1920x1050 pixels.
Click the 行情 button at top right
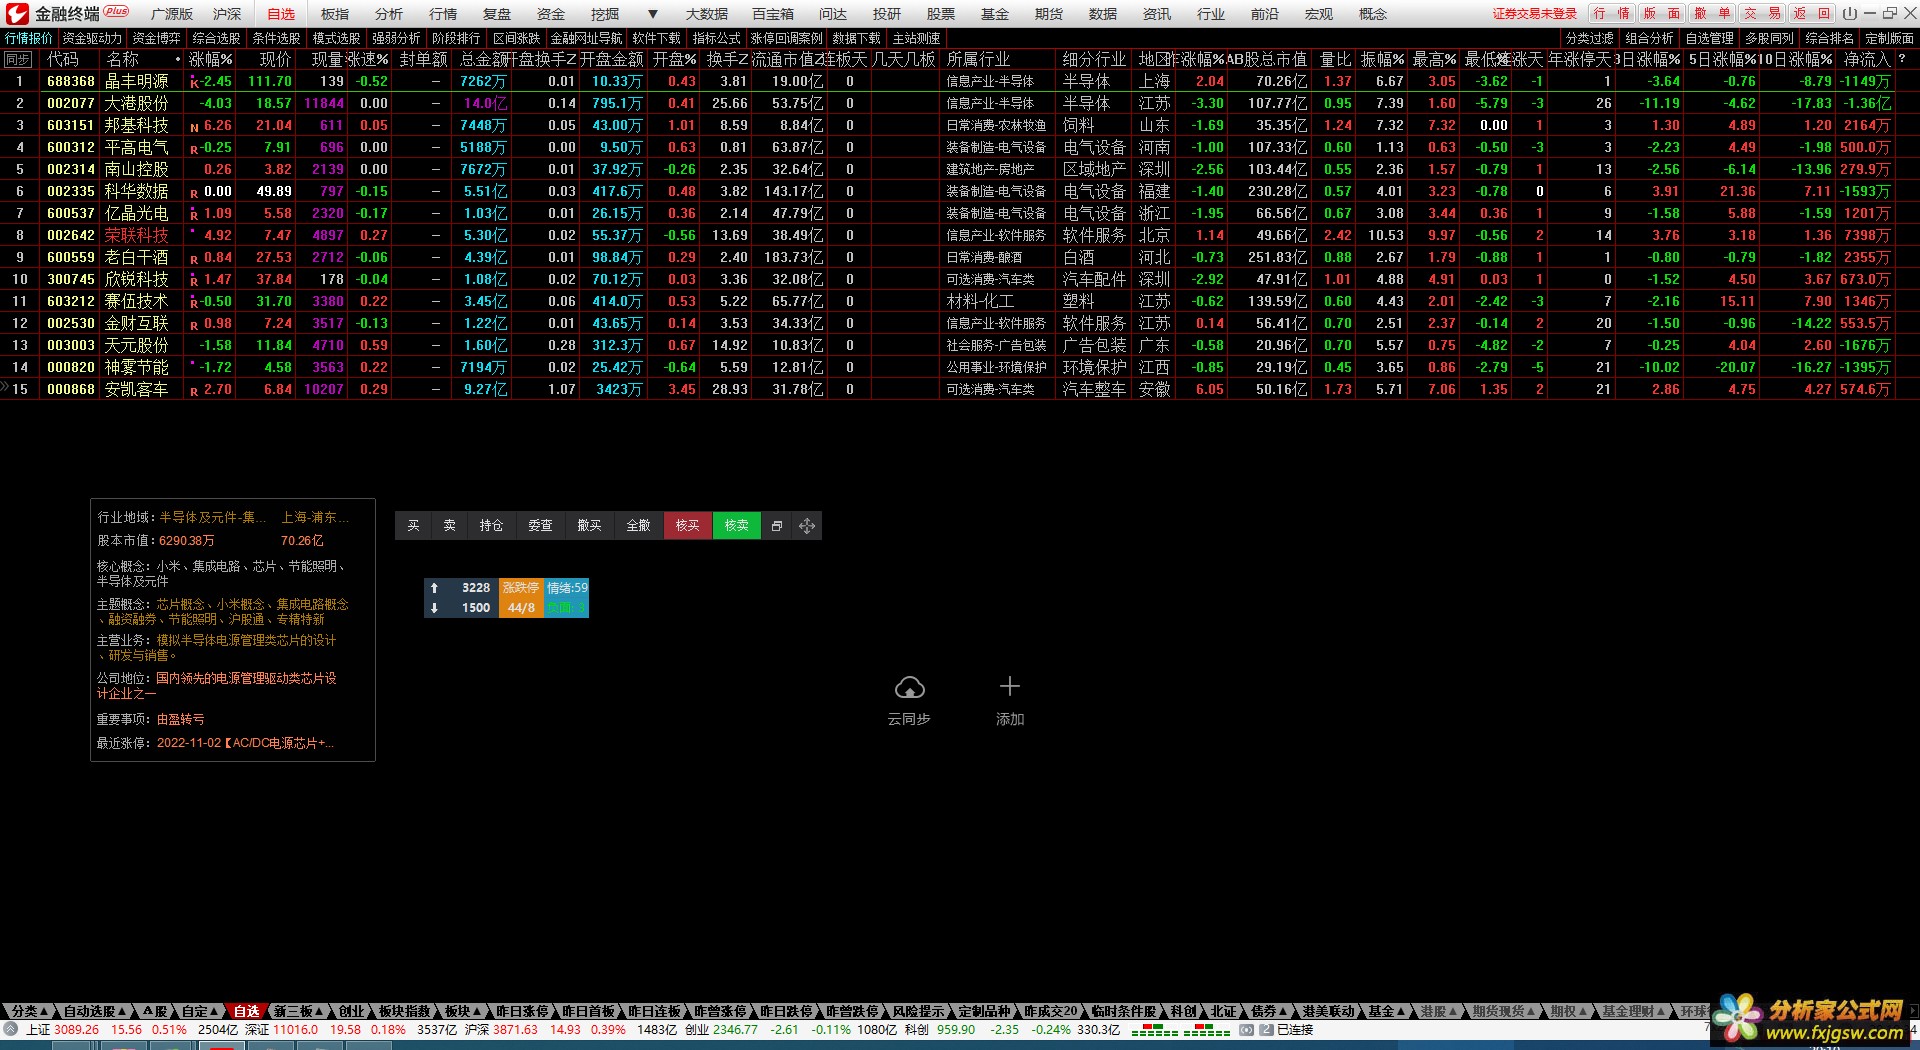[x=1611, y=14]
